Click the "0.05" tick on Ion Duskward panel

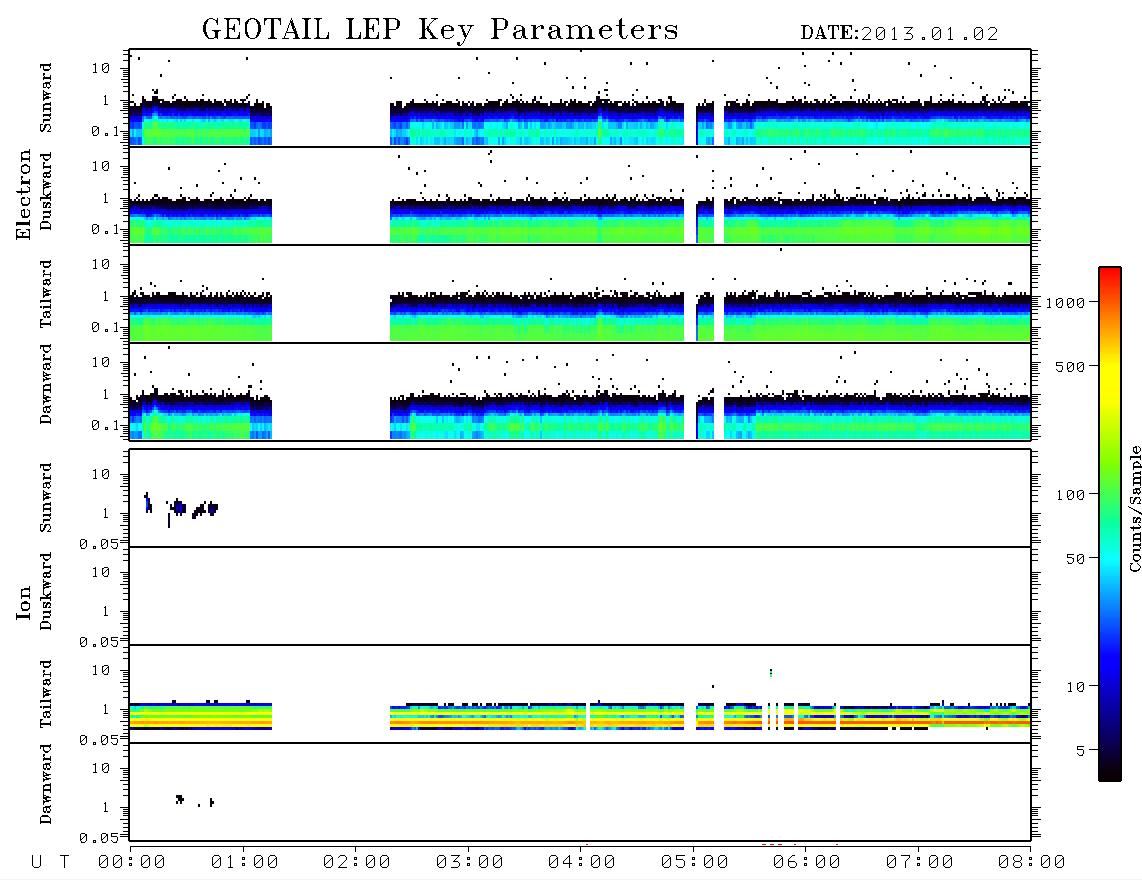[x=98, y=642]
